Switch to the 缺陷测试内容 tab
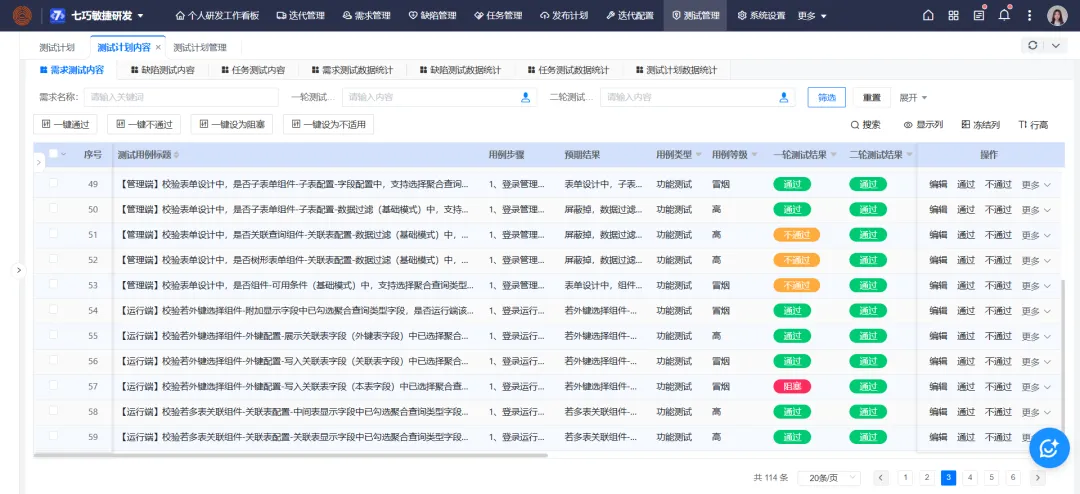Image resolution: width=1080 pixels, height=494 pixels. pyautogui.click(x=161, y=70)
